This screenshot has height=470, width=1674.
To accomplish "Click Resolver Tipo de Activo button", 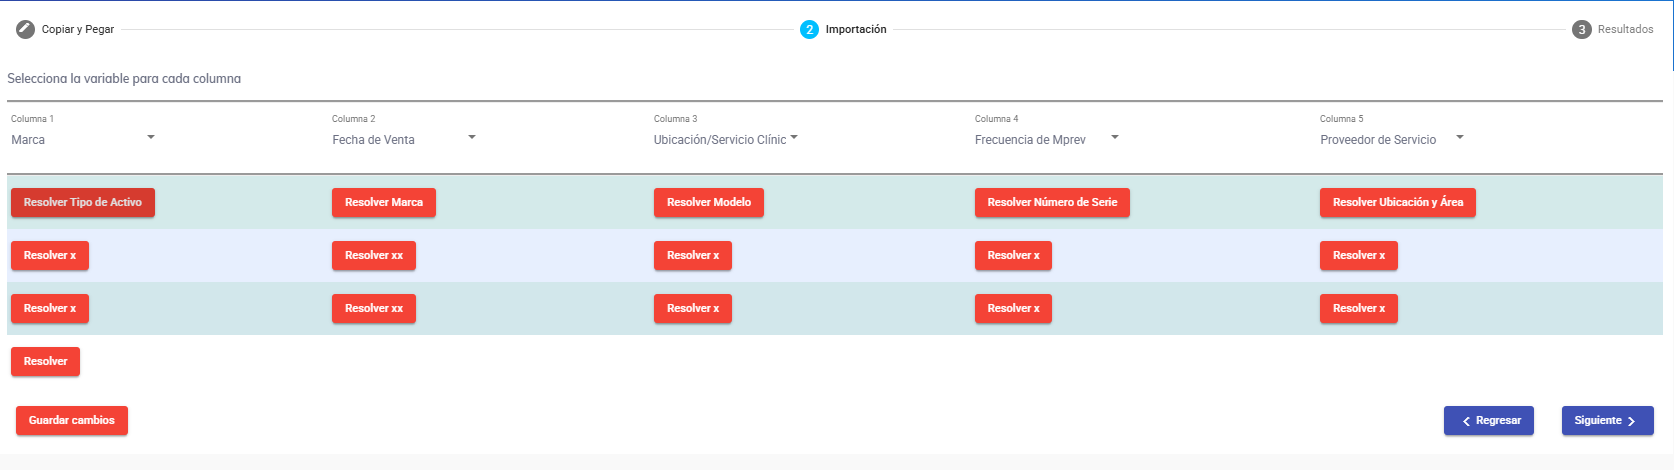I will pos(83,202).
